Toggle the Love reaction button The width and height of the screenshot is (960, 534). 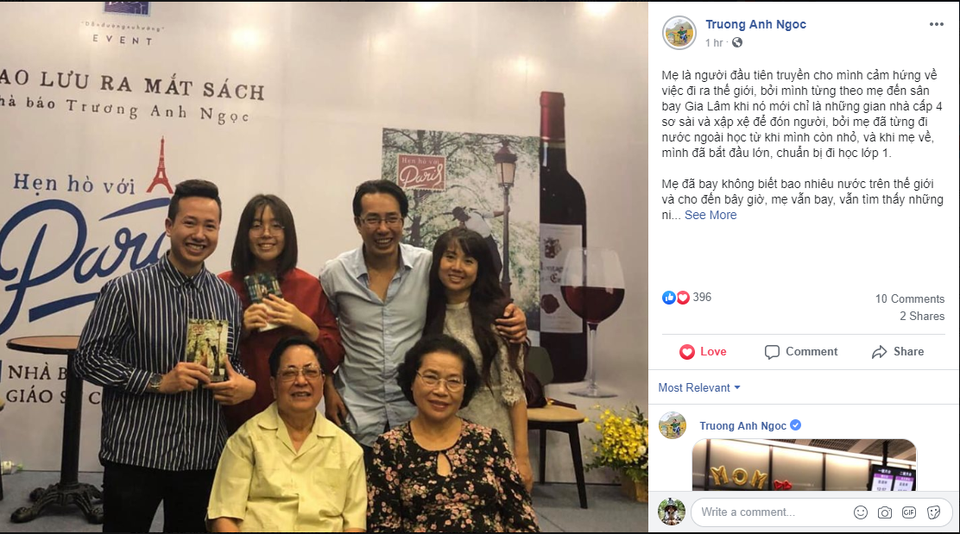(702, 352)
